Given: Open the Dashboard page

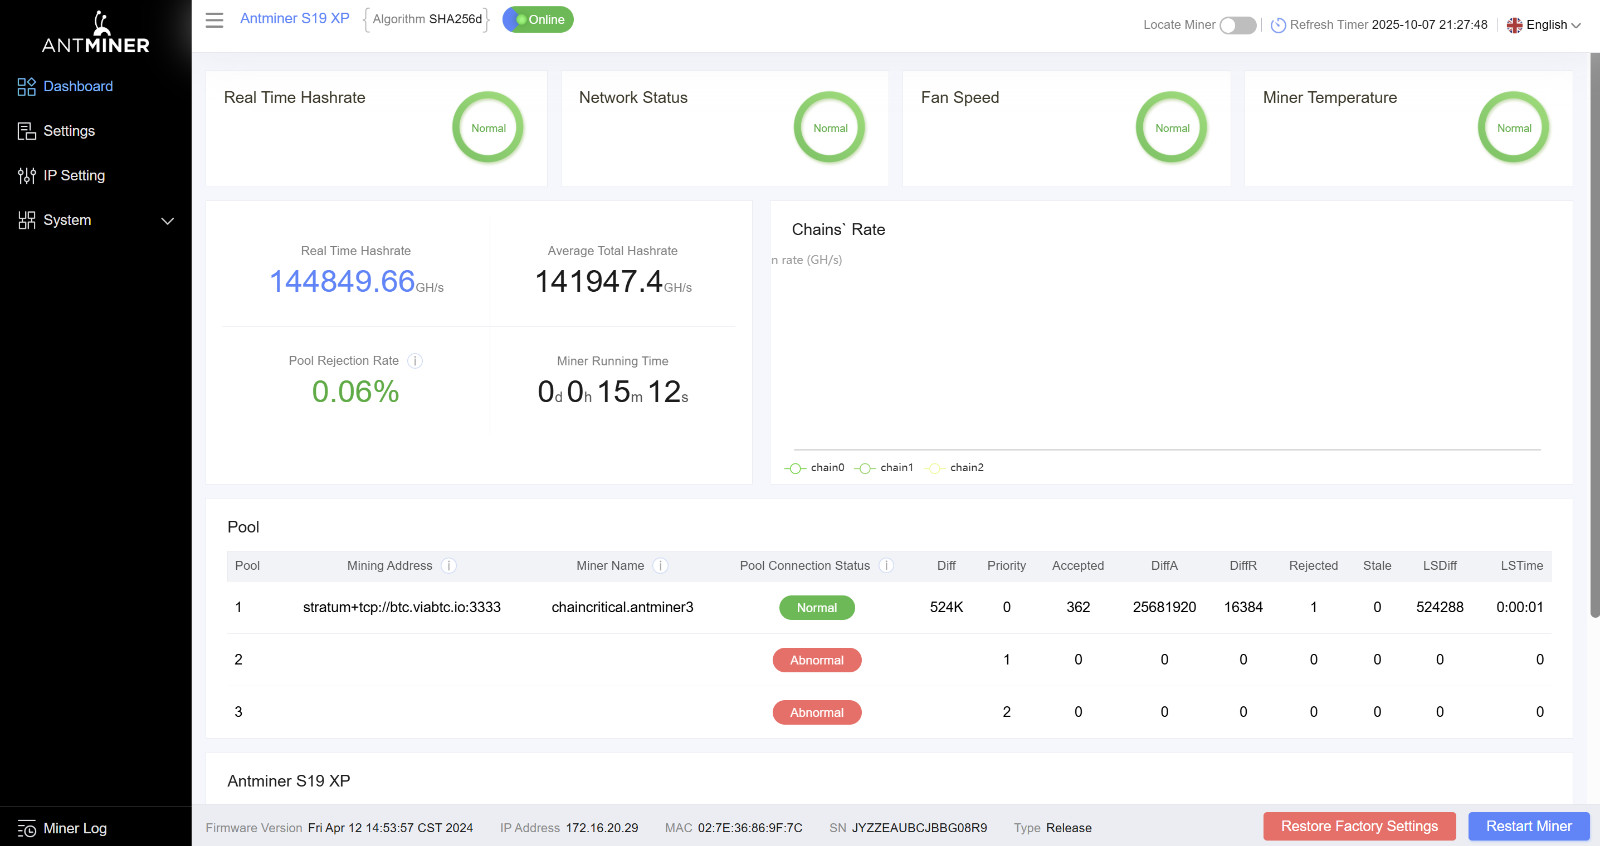Looking at the screenshot, I should click(78, 87).
